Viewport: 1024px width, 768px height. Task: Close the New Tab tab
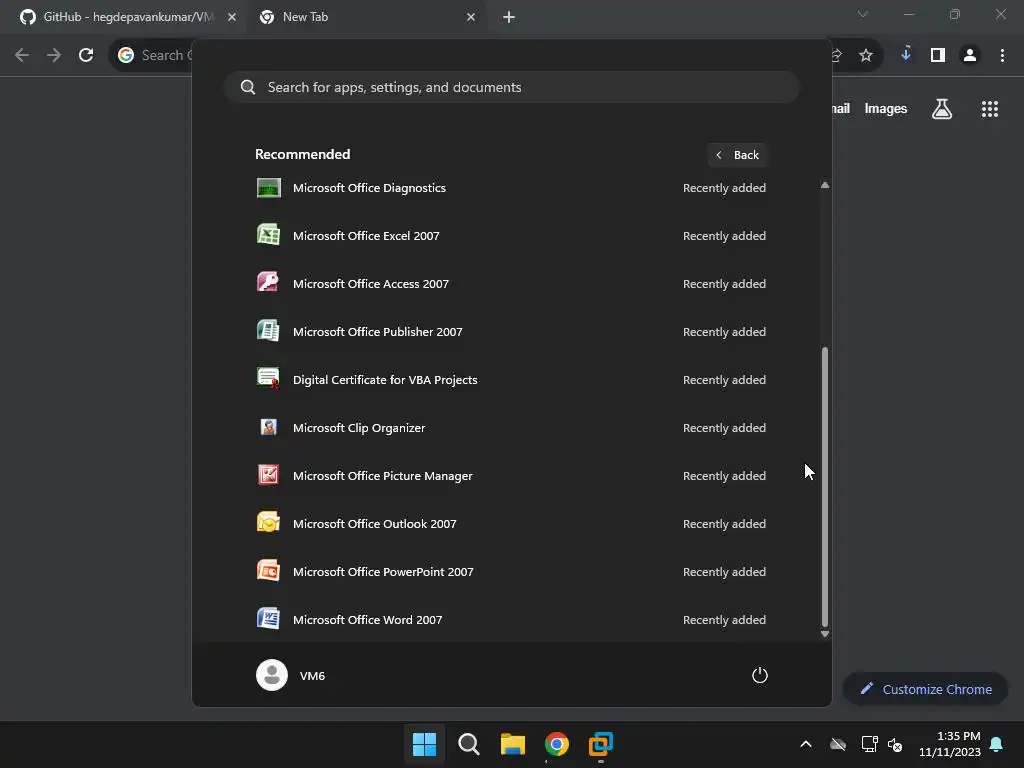tap(471, 17)
